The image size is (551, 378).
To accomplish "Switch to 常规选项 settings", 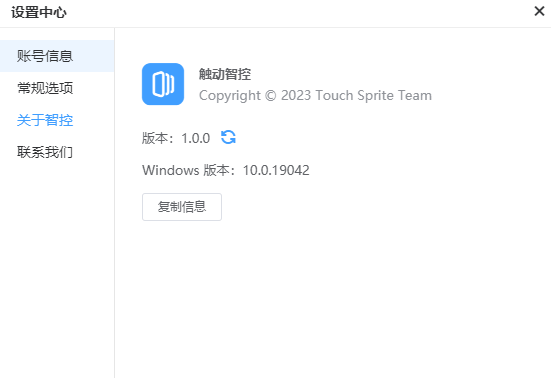I will pyautogui.click(x=57, y=88).
